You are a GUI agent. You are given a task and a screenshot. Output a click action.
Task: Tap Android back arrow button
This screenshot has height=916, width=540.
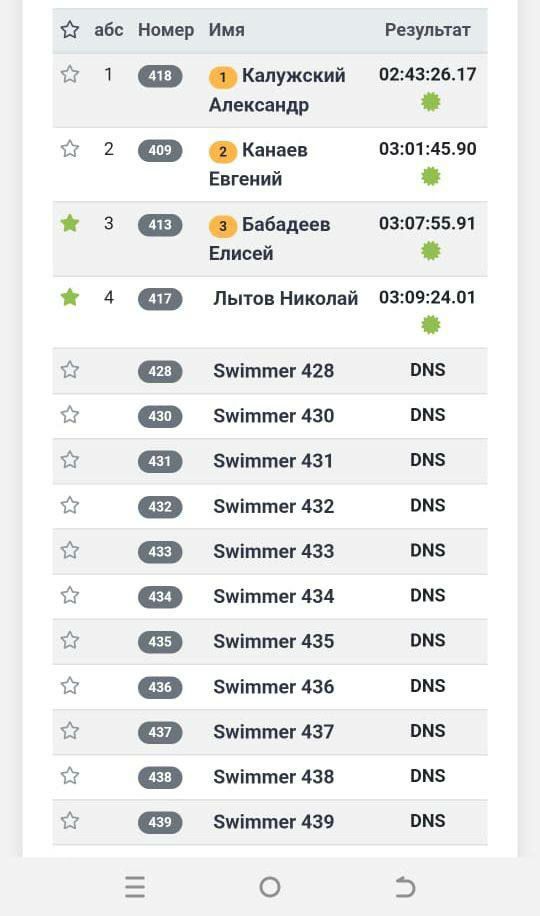(404, 887)
